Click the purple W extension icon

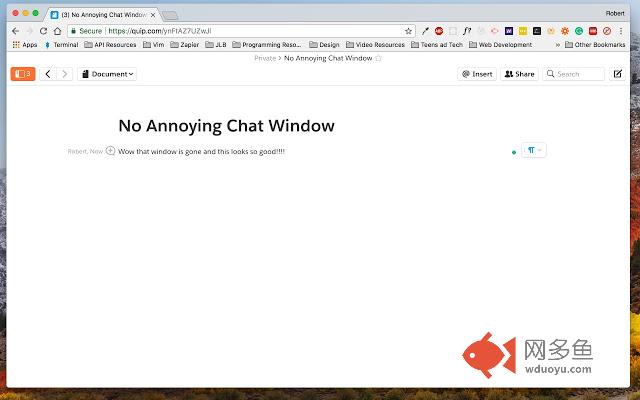point(509,31)
